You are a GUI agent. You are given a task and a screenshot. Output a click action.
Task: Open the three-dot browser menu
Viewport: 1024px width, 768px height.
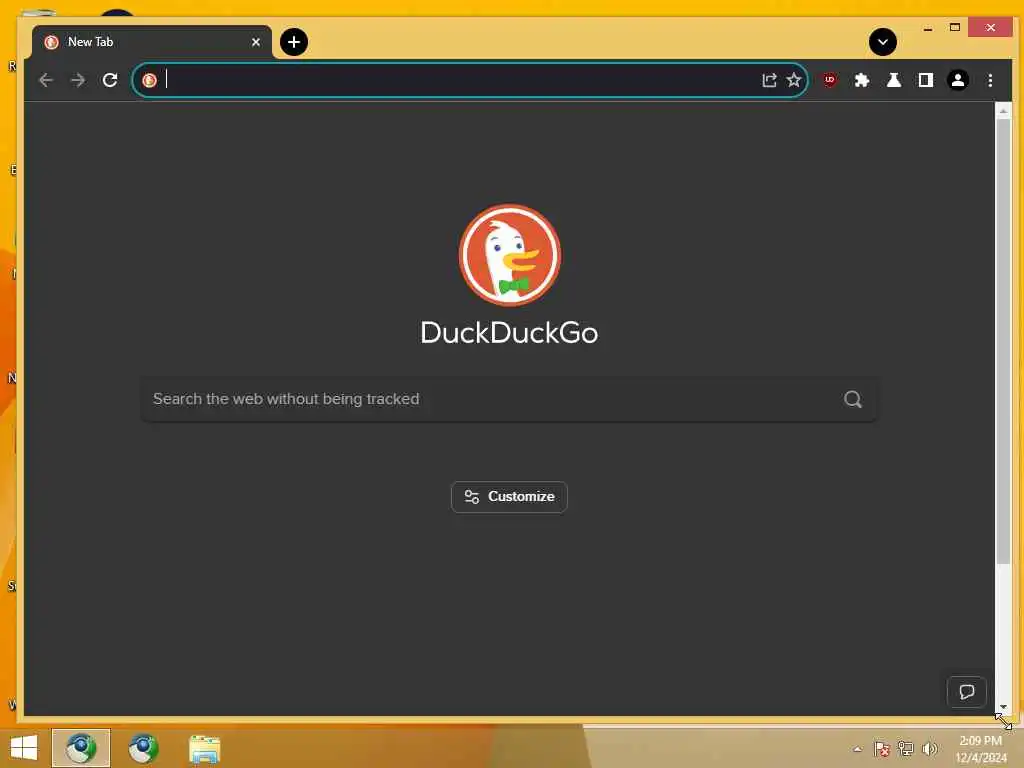tap(990, 80)
